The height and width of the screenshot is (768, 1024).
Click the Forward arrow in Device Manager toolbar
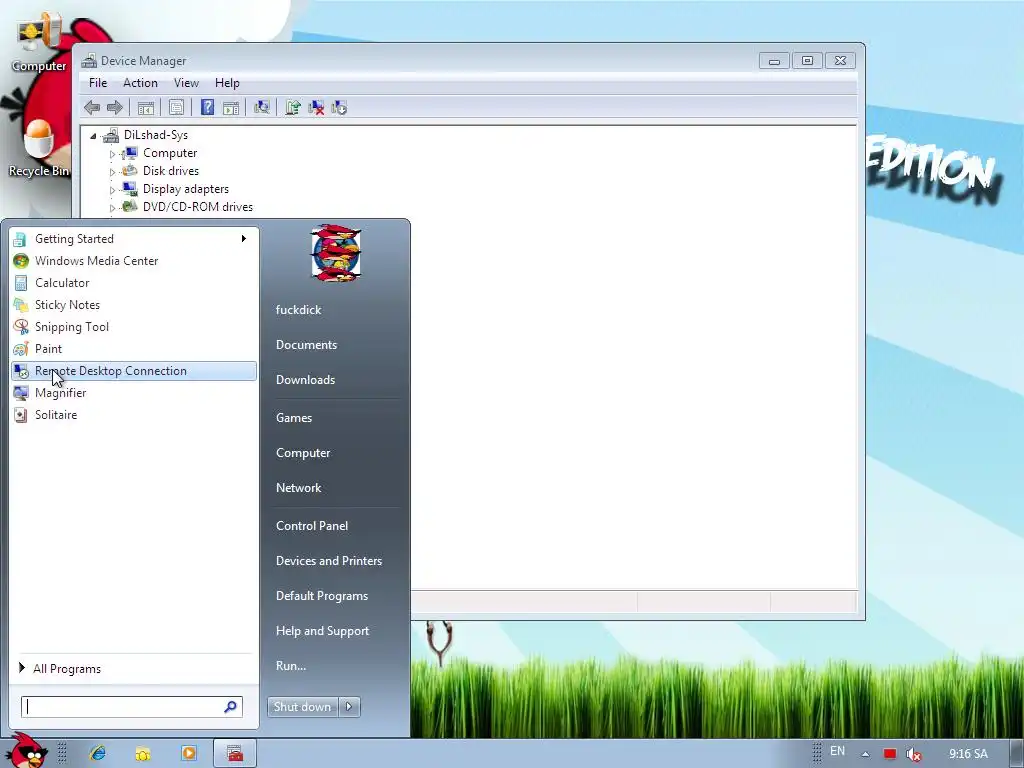click(114, 108)
